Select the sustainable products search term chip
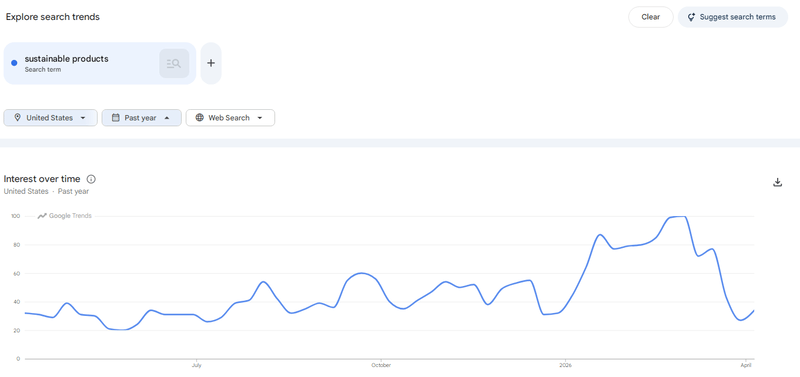This screenshot has width=800, height=377. [100, 63]
